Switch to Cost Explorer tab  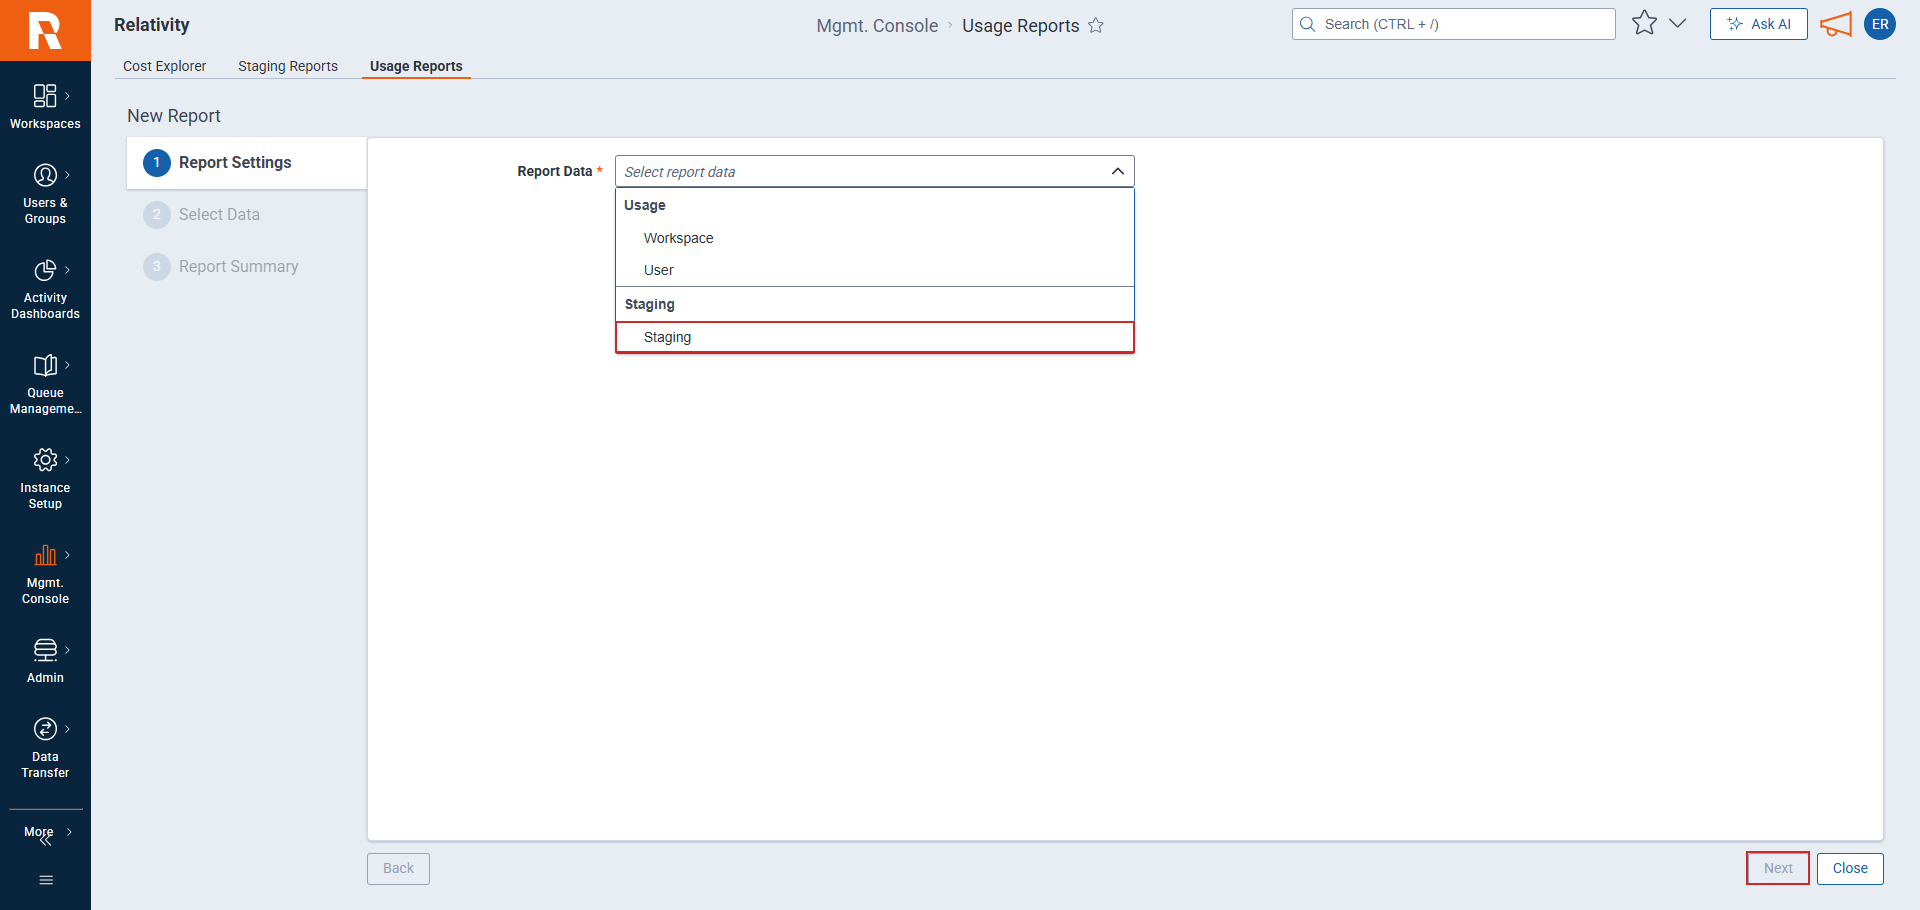pos(164,66)
